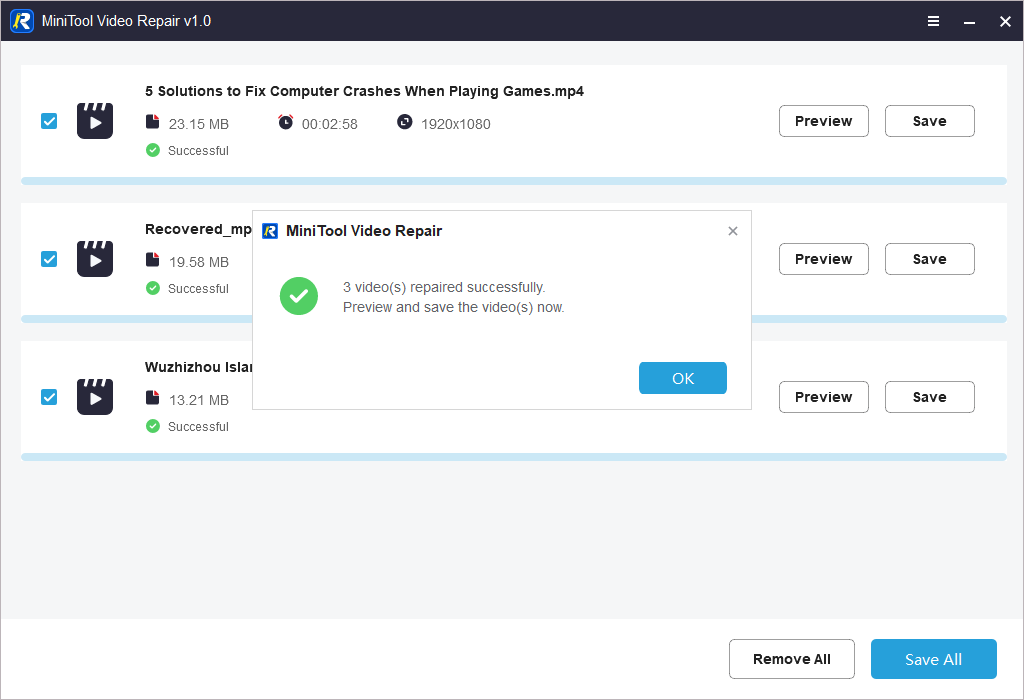Image resolution: width=1024 pixels, height=700 pixels.
Task: Preview the 5 Solutions video
Action: [x=823, y=121]
